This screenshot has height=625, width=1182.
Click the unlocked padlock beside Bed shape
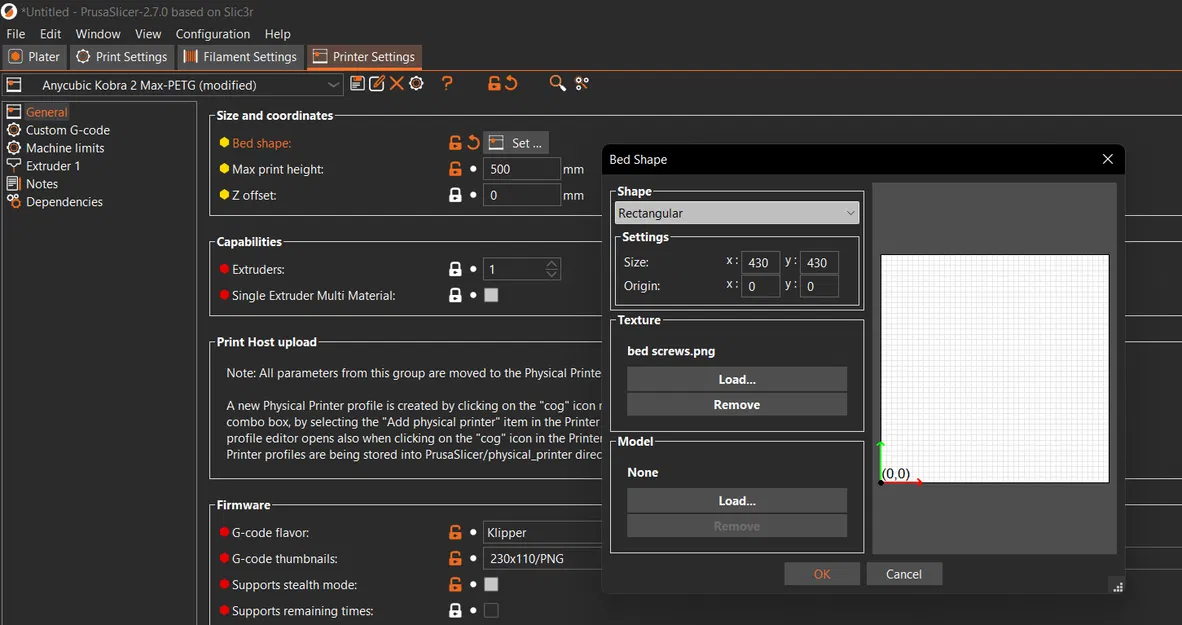[455, 142]
